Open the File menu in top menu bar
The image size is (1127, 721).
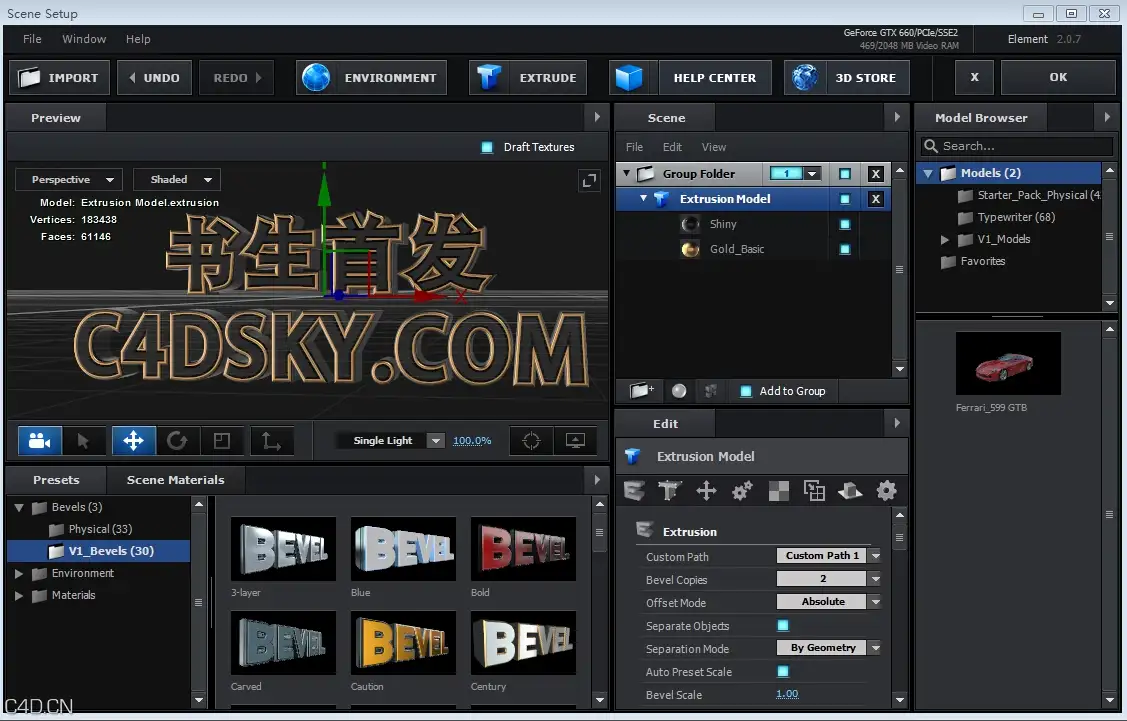pos(32,39)
